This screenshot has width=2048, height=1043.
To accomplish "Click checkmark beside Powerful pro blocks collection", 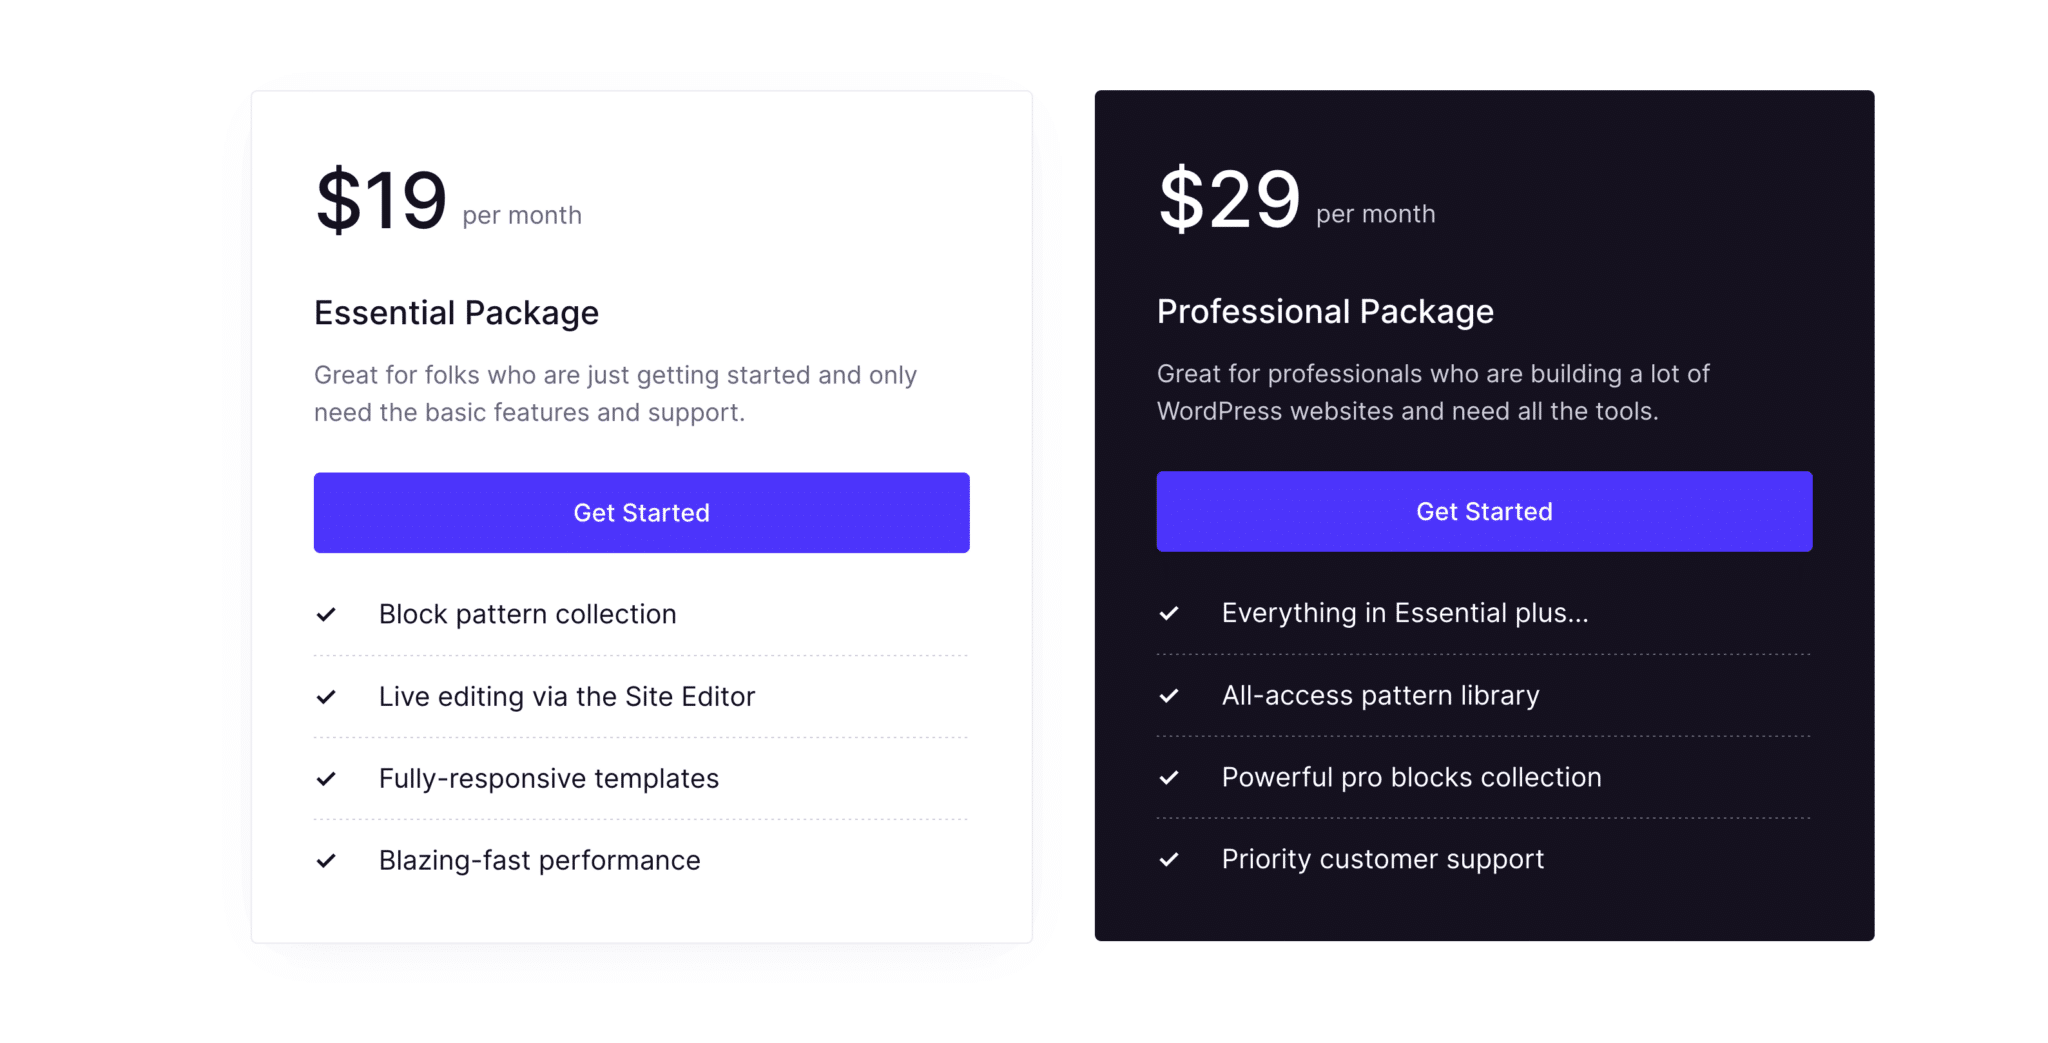I will point(1169,777).
